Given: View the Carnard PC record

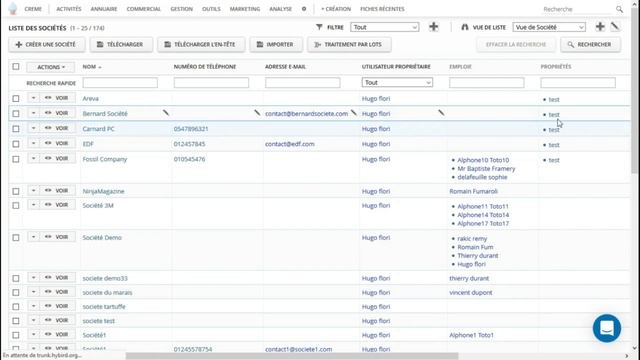Looking at the screenshot, I should pos(58,128).
